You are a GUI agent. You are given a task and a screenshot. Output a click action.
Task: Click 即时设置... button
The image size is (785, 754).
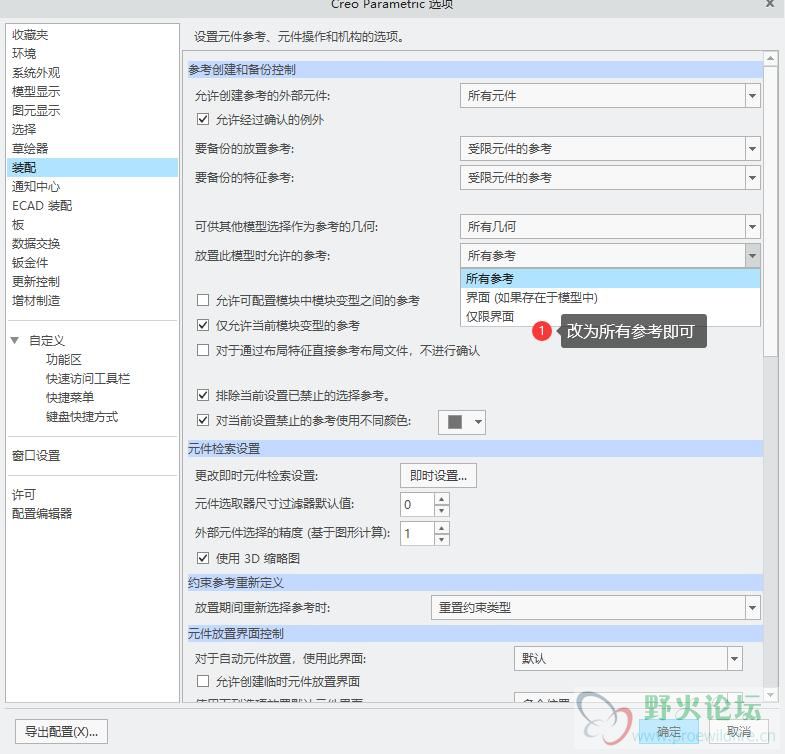(438, 476)
